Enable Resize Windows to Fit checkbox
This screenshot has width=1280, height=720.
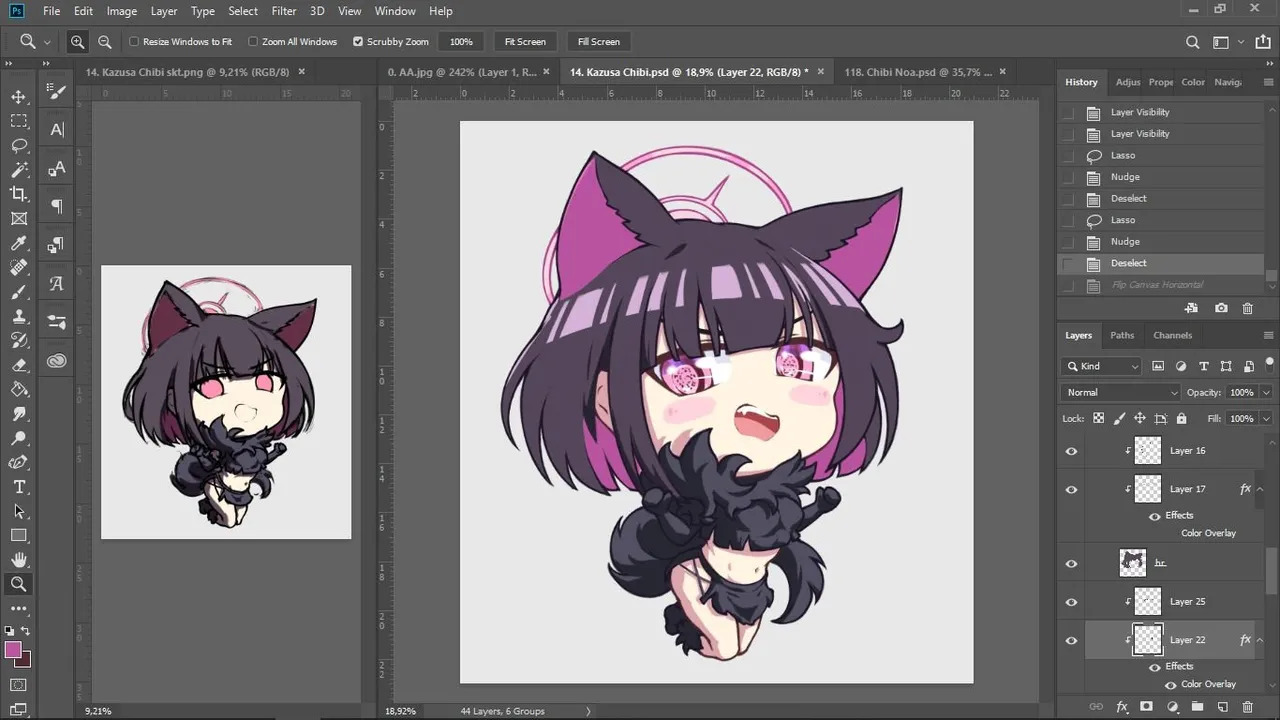(134, 42)
